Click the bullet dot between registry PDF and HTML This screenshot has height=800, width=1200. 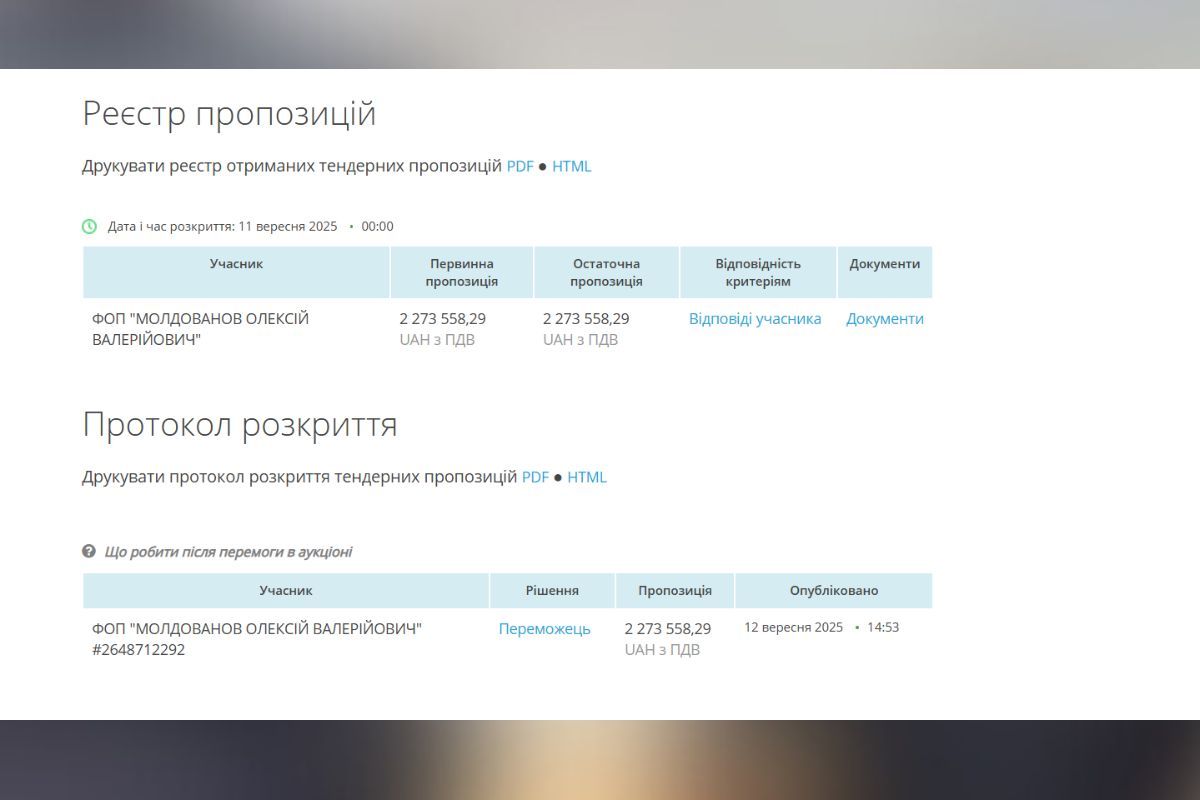(543, 166)
